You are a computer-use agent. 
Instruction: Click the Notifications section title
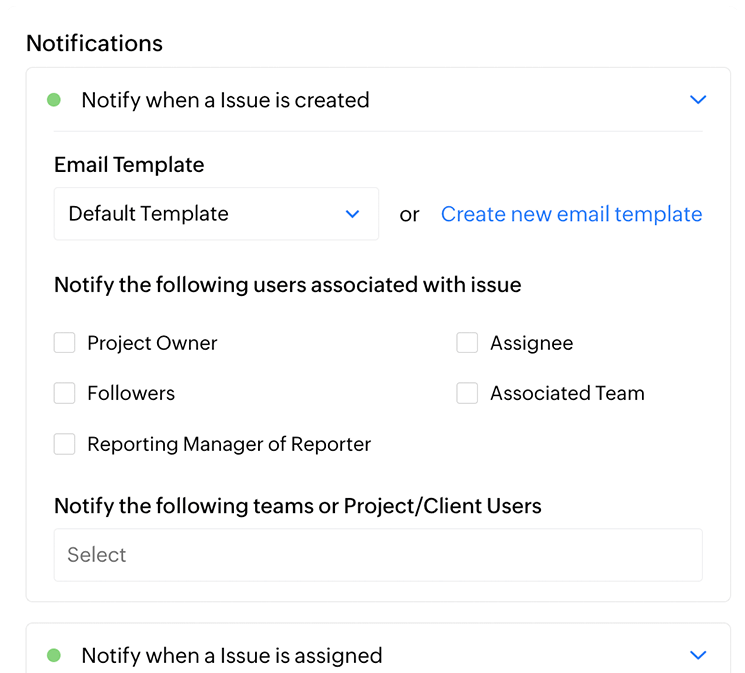95,43
